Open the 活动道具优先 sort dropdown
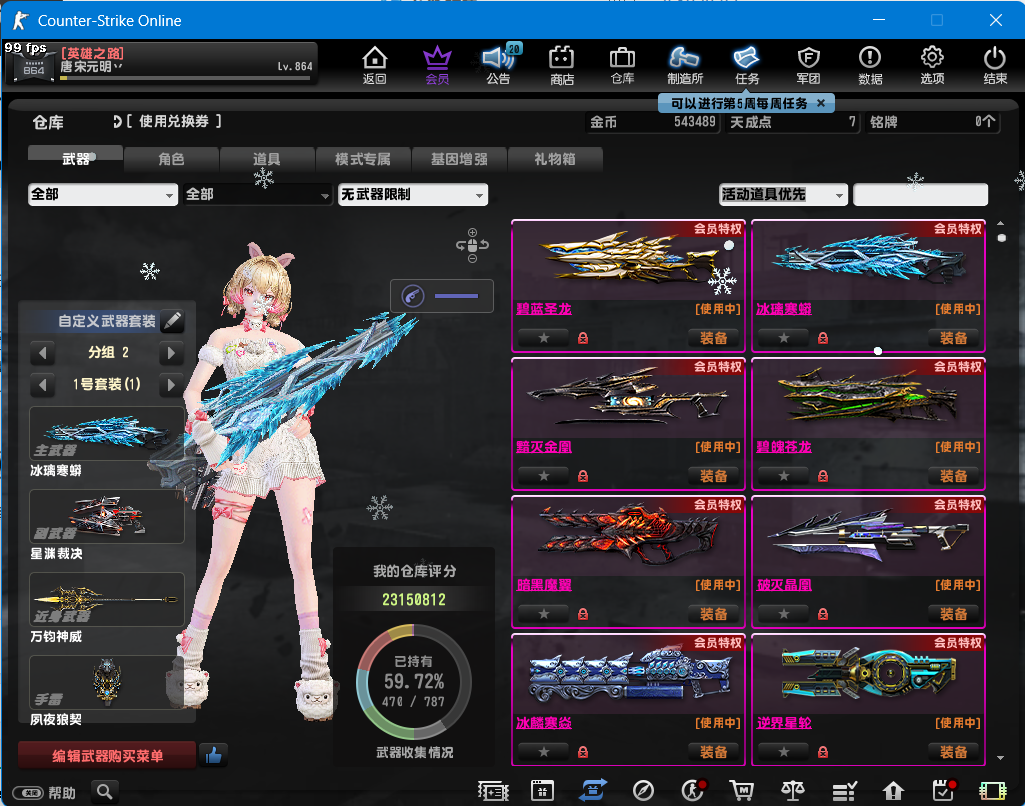Viewport: 1025px width, 806px height. click(783, 195)
